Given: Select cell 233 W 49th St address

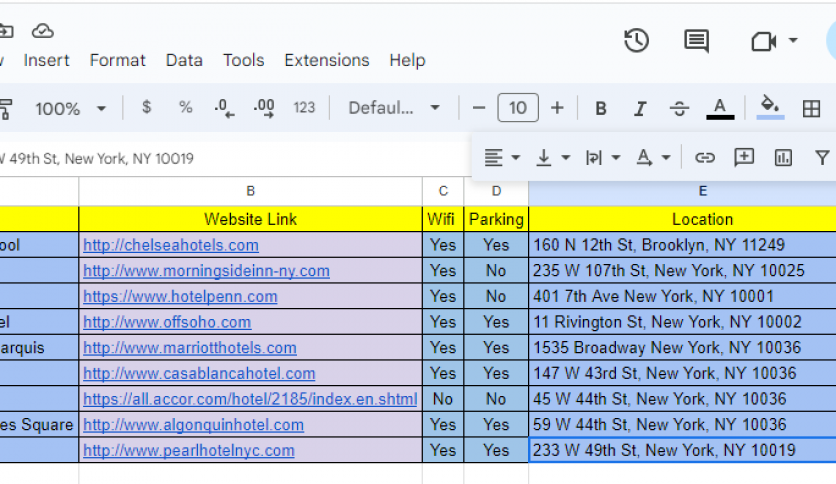Looking at the screenshot, I should pos(682,450).
